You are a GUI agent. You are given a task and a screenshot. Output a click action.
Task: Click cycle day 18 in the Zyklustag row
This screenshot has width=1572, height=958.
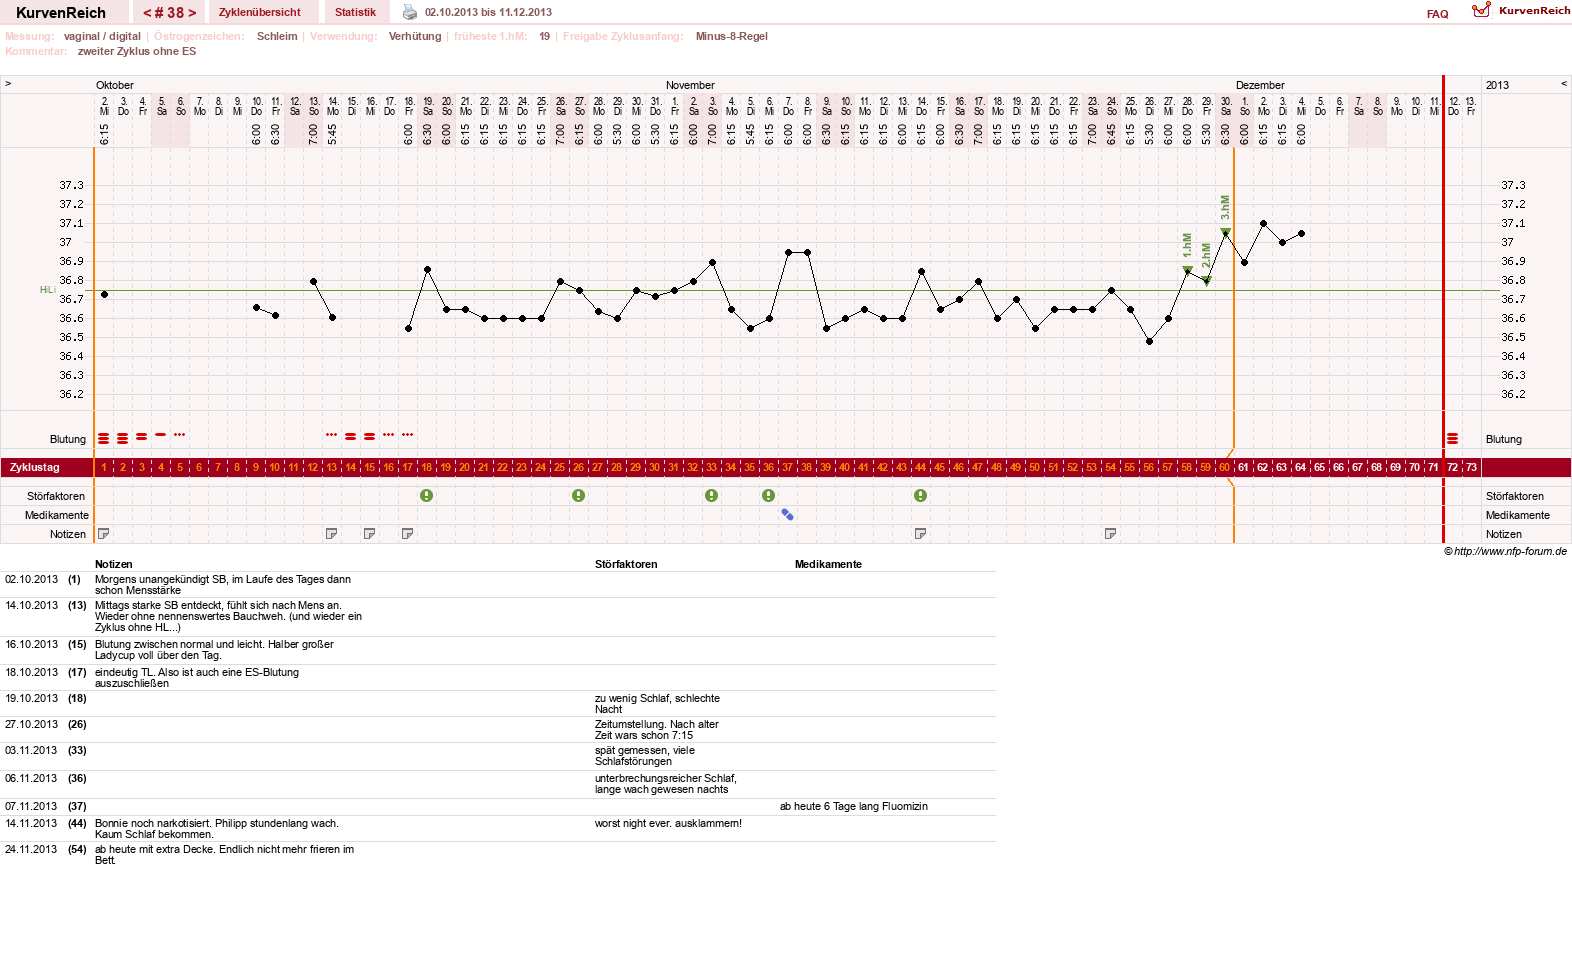coord(427,467)
